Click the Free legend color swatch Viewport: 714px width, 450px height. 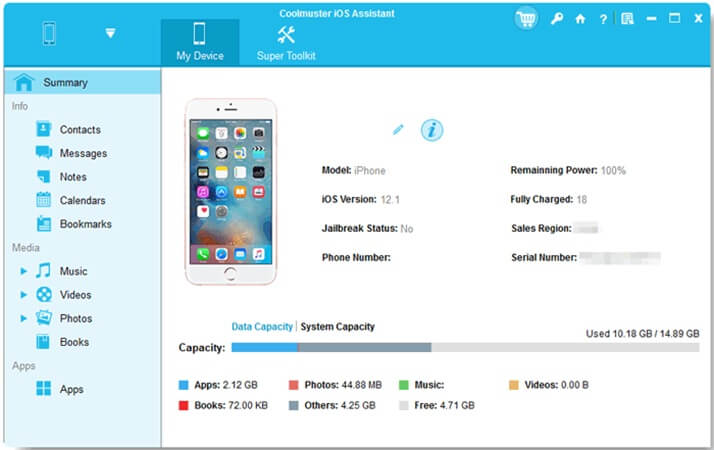click(403, 405)
